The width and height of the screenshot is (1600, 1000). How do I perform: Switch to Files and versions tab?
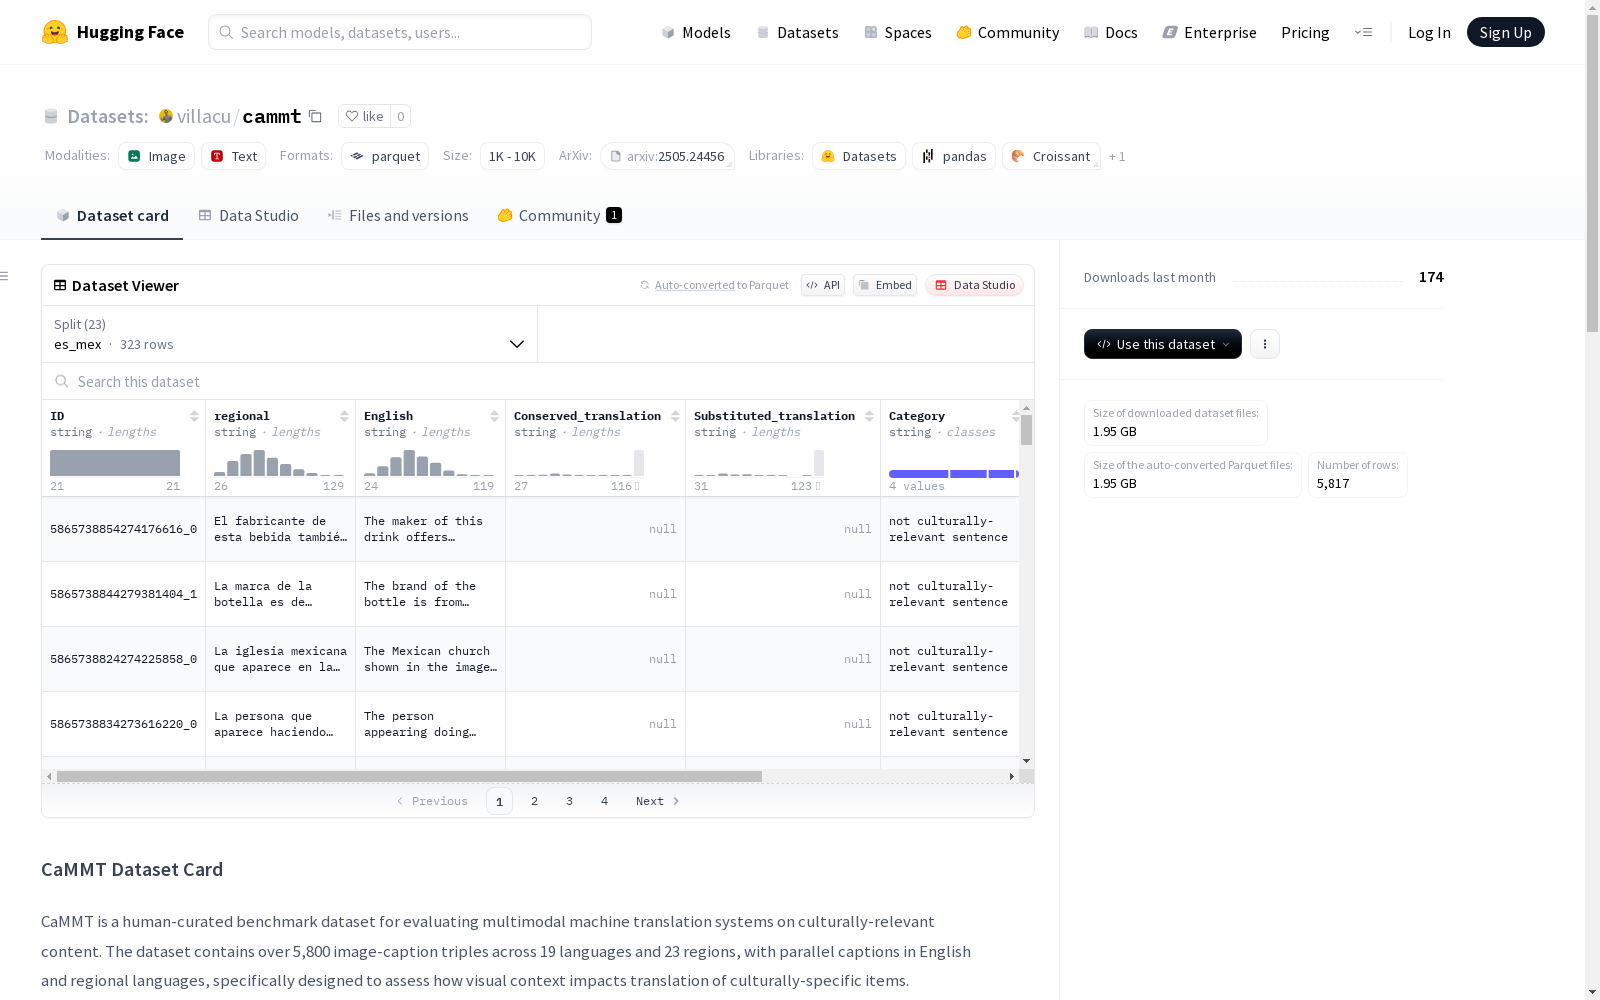tap(398, 216)
